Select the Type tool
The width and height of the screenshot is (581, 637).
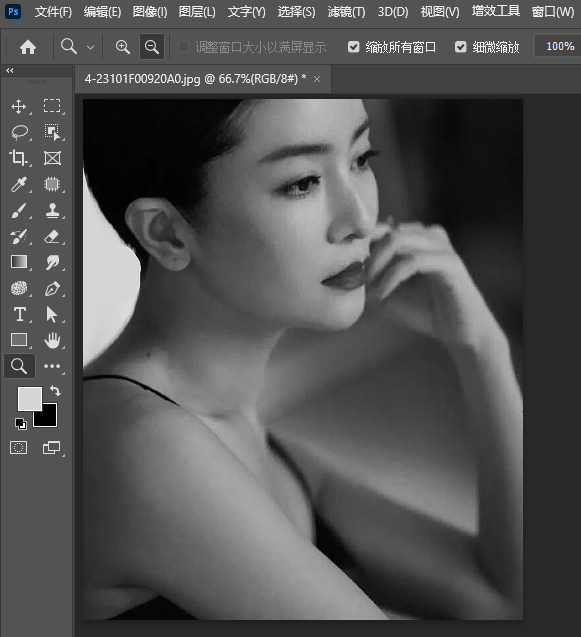pyautogui.click(x=19, y=314)
